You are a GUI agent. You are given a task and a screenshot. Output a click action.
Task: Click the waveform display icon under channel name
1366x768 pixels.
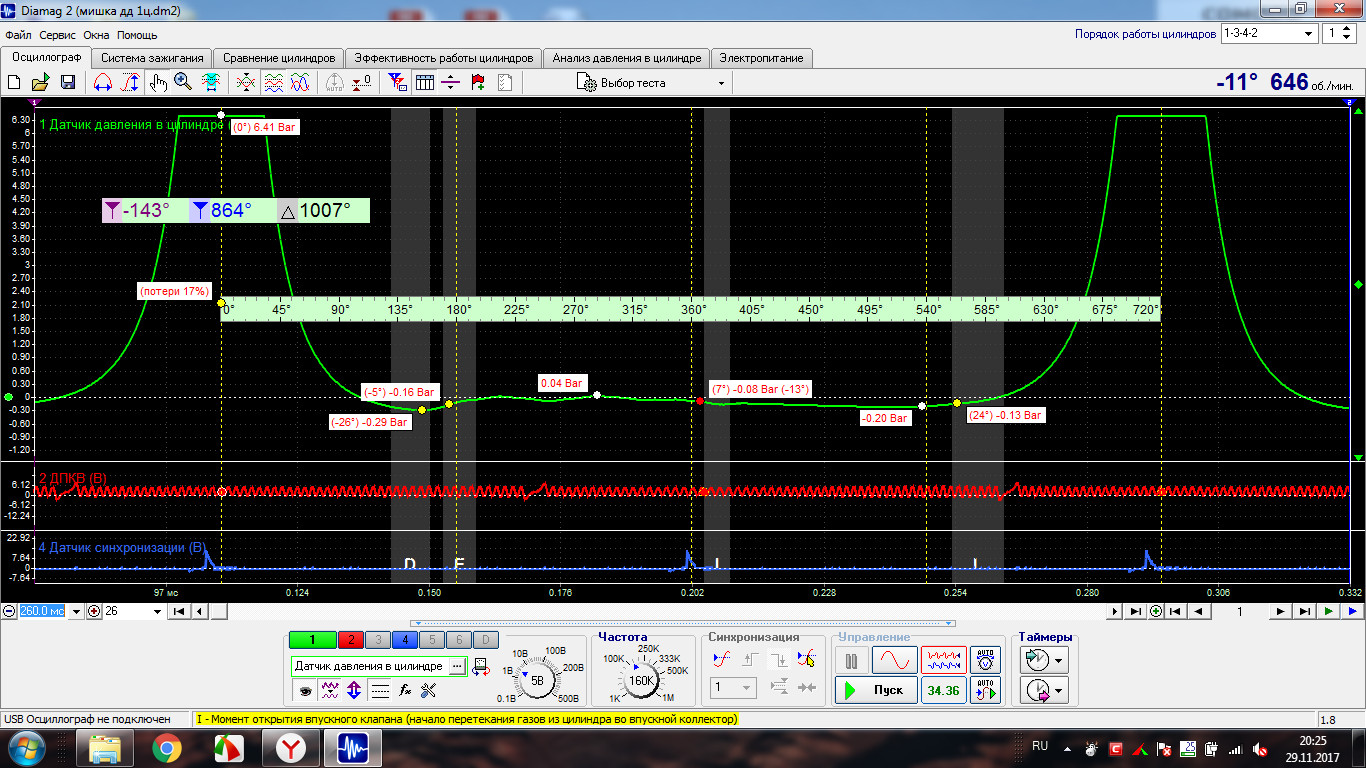pyautogui.click(x=330, y=690)
